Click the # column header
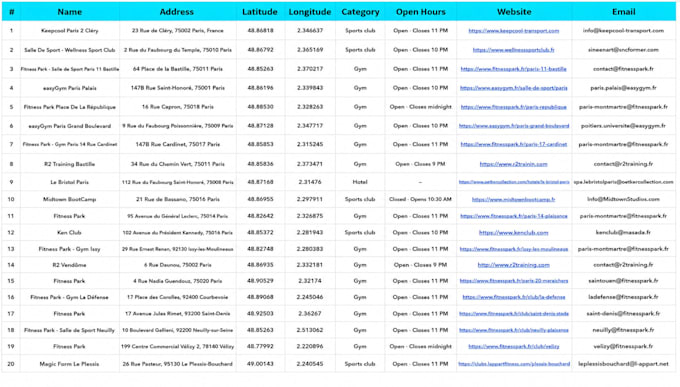This screenshot has height=387, width=680. [x=11, y=12]
